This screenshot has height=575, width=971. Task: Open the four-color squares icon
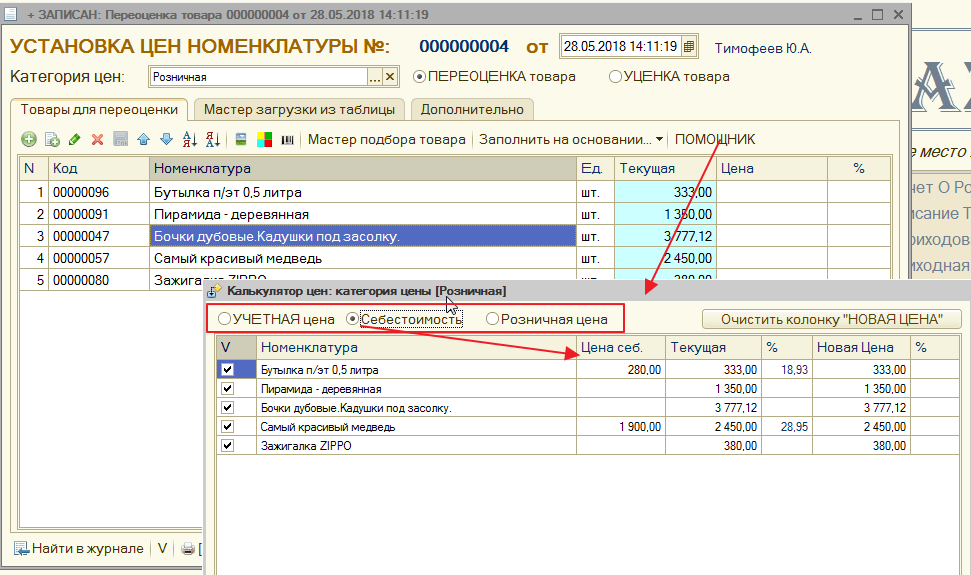[x=264, y=139]
